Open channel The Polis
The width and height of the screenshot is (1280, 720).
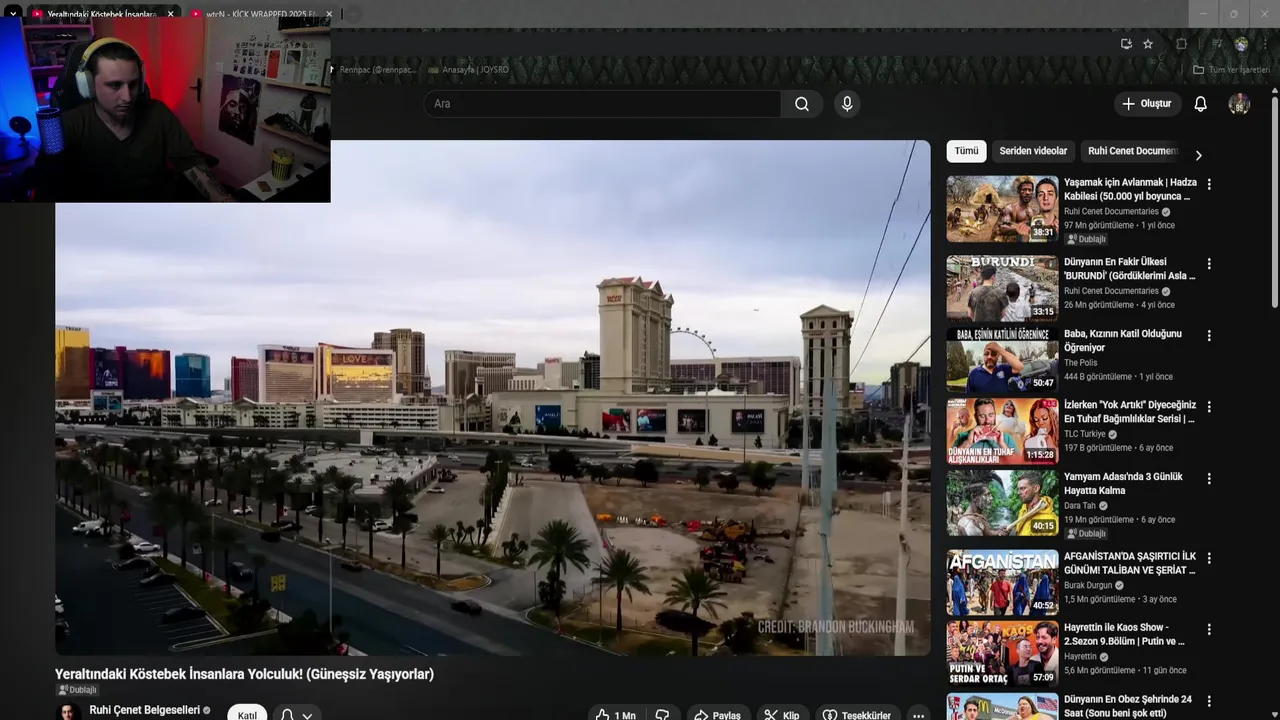(x=1080, y=363)
